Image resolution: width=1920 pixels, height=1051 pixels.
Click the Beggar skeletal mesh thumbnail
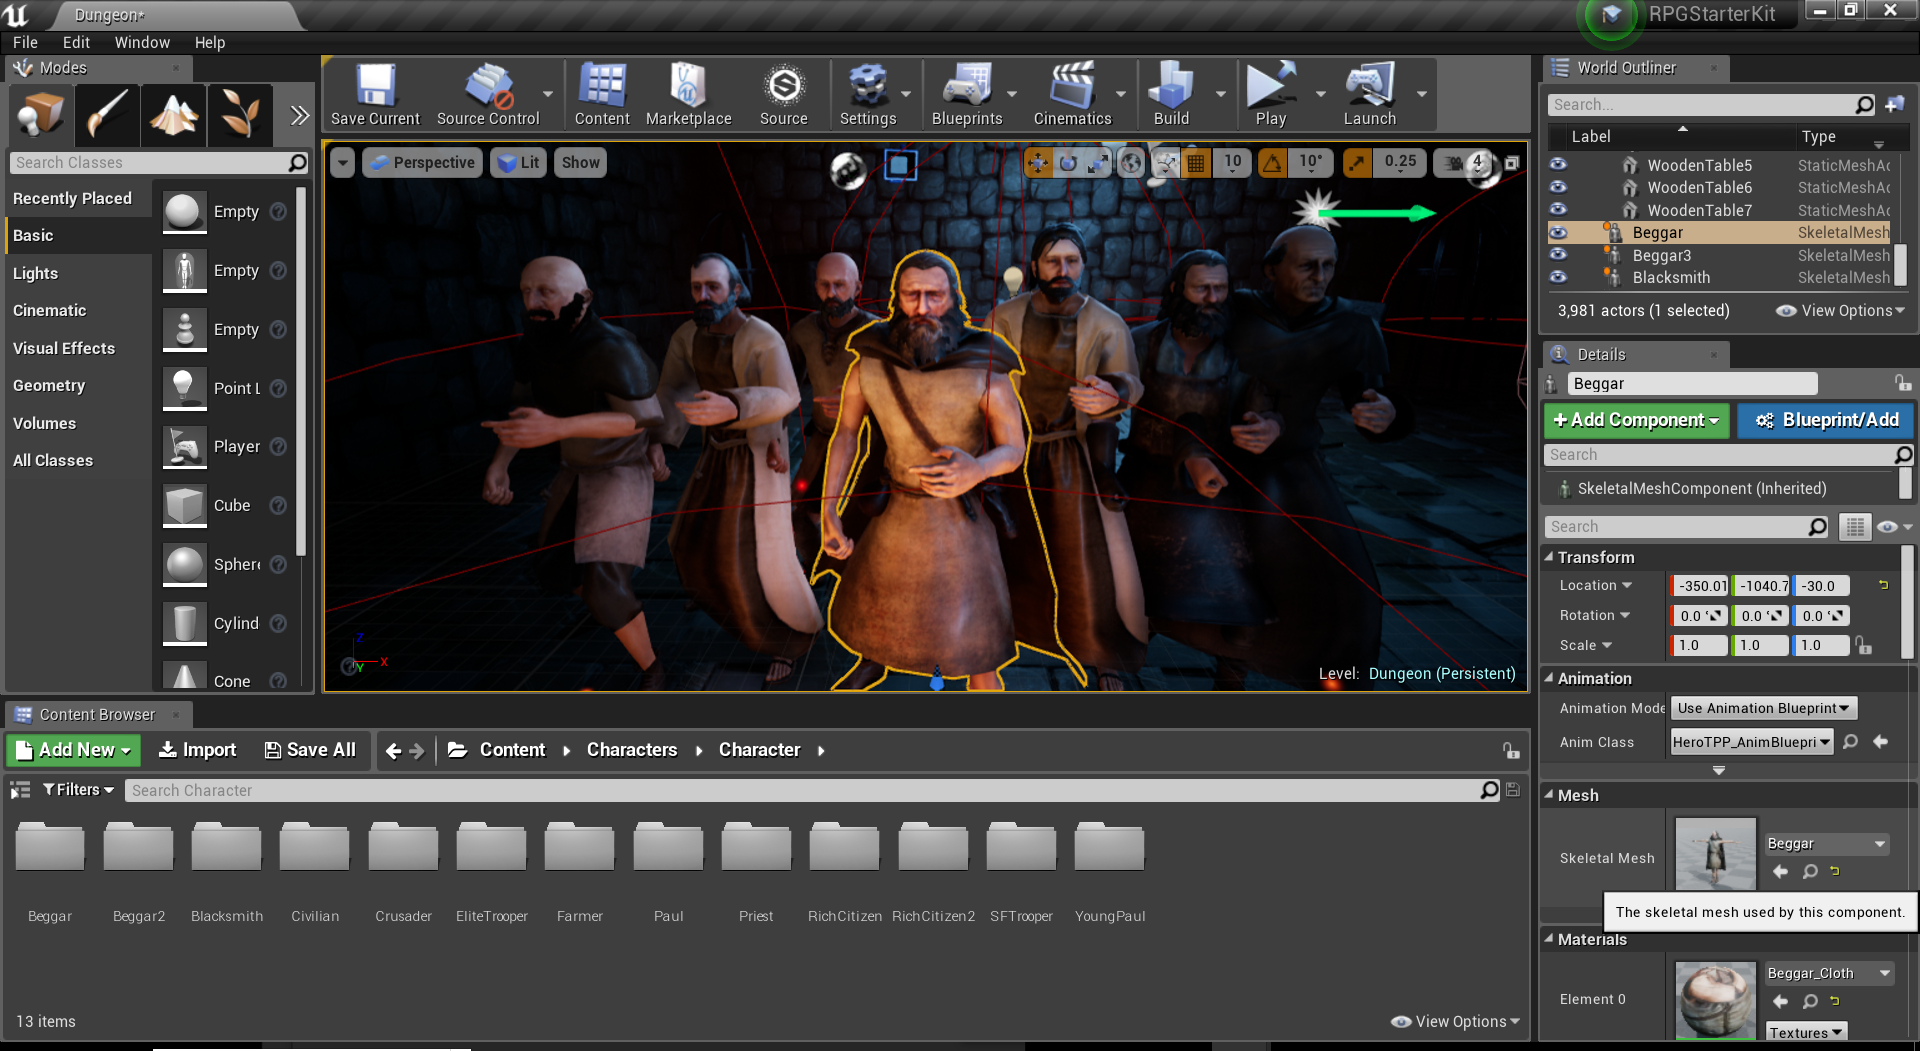click(1715, 855)
